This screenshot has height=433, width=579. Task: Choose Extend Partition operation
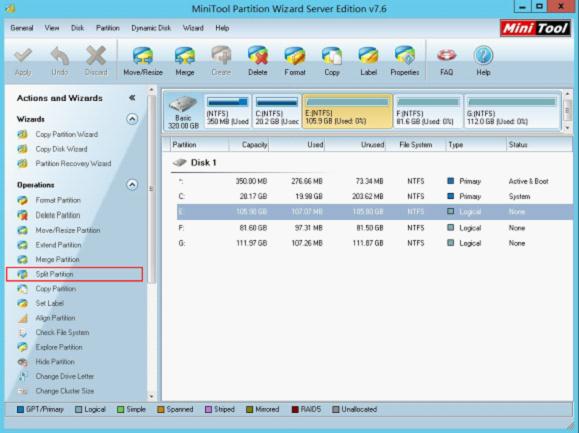[x=58, y=245]
